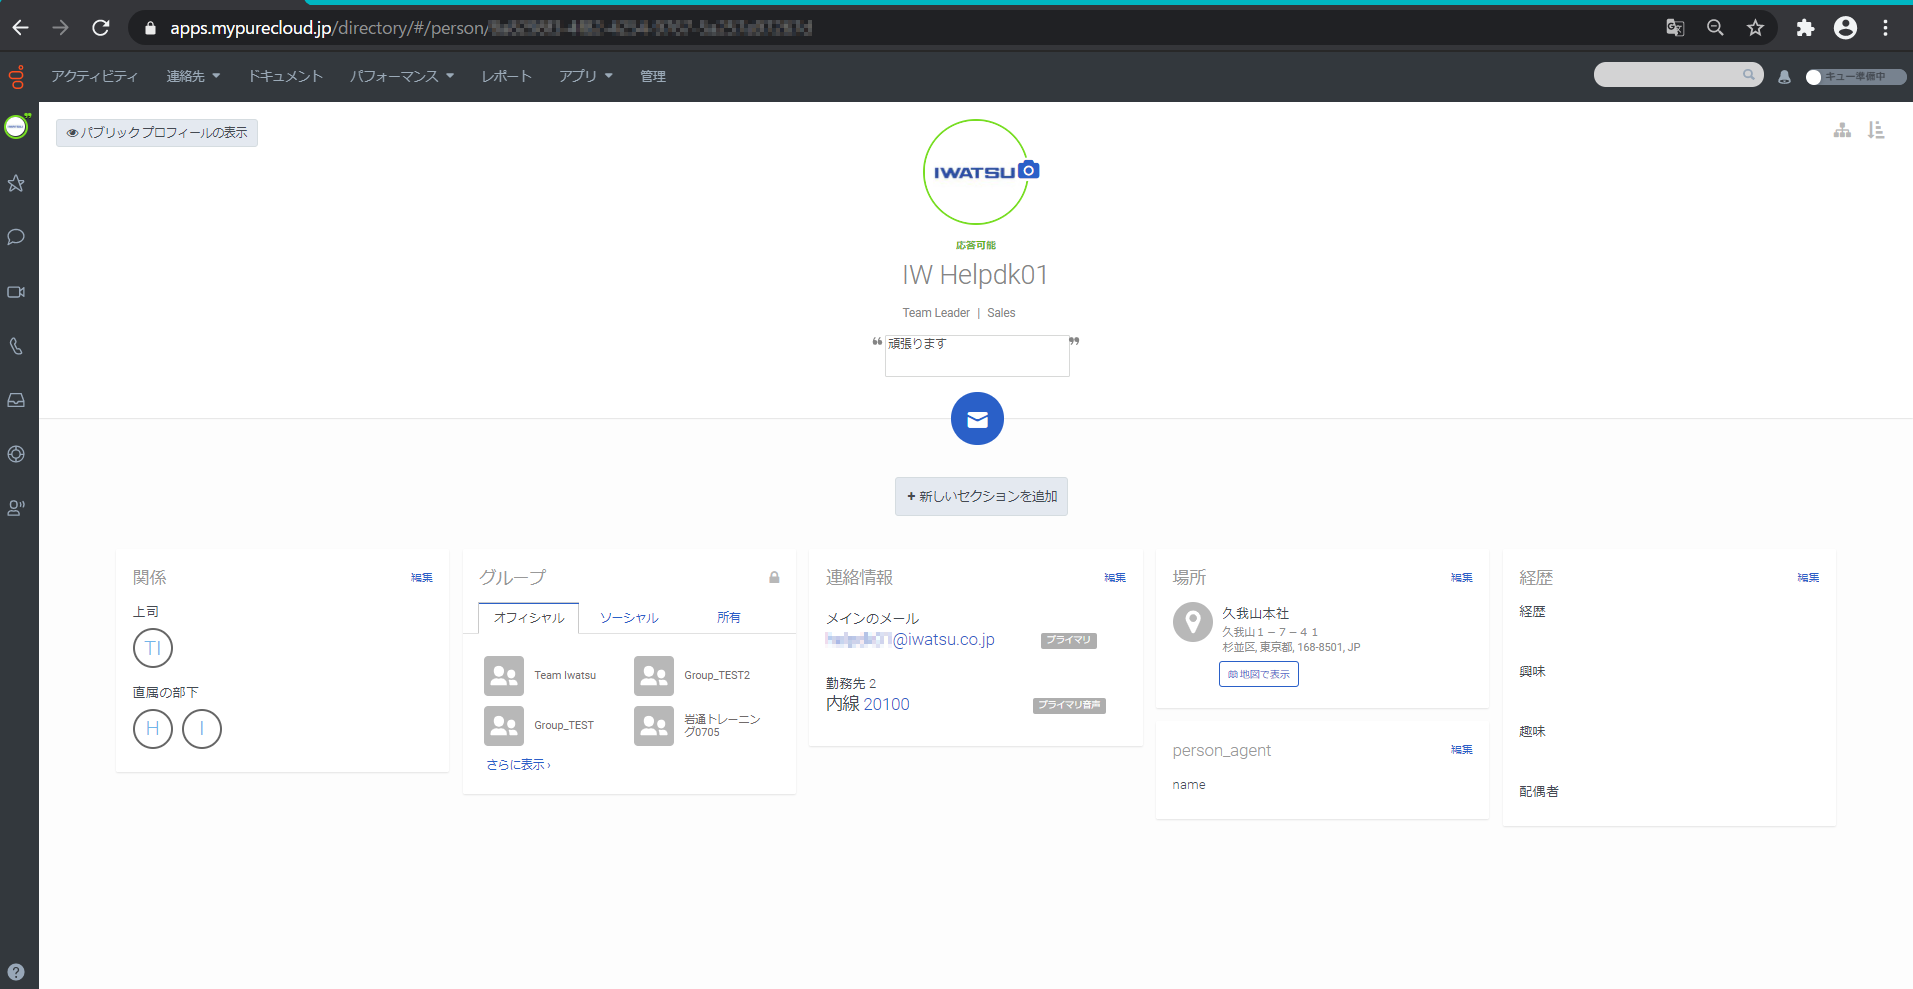Toggle the On Queue switch
The image size is (1913, 989).
click(1855, 77)
